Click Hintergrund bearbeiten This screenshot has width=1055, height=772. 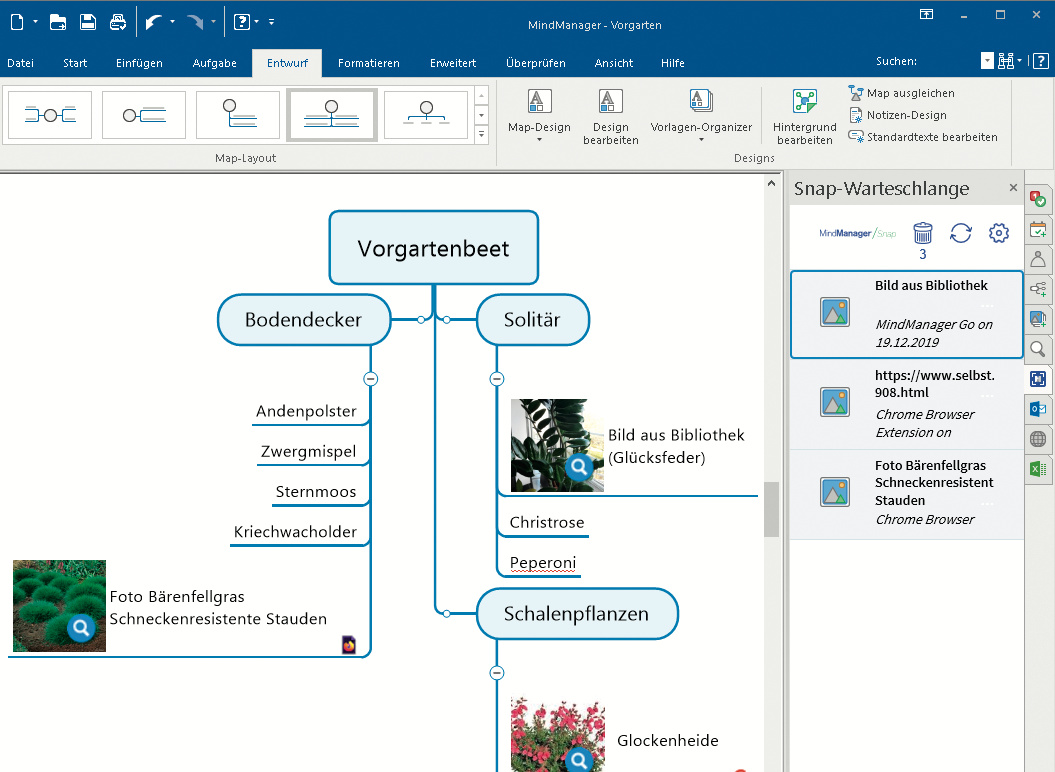(x=805, y=116)
